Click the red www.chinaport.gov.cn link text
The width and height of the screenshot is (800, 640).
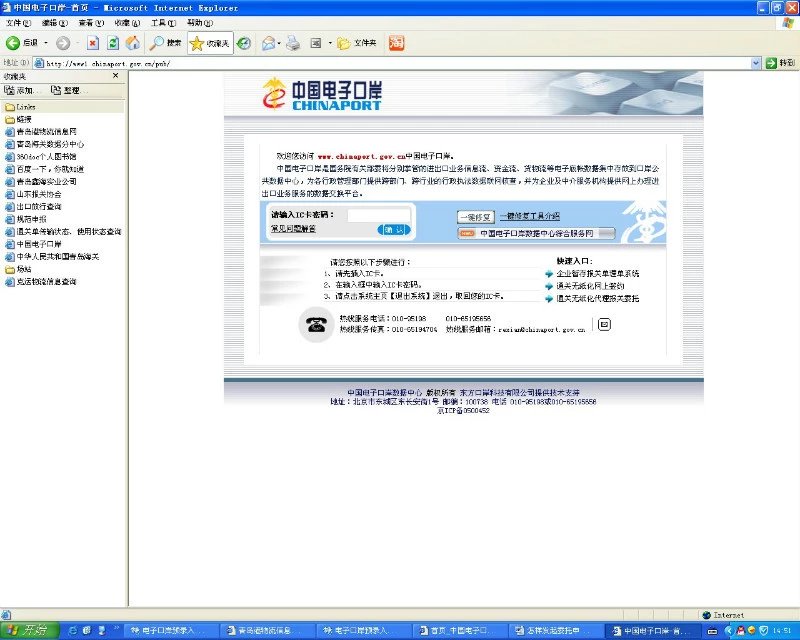pos(361,156)
